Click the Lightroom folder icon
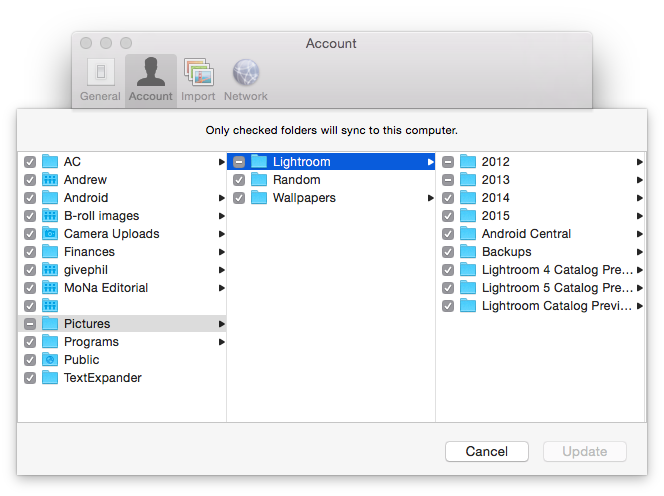 click(x=259, y=162)
